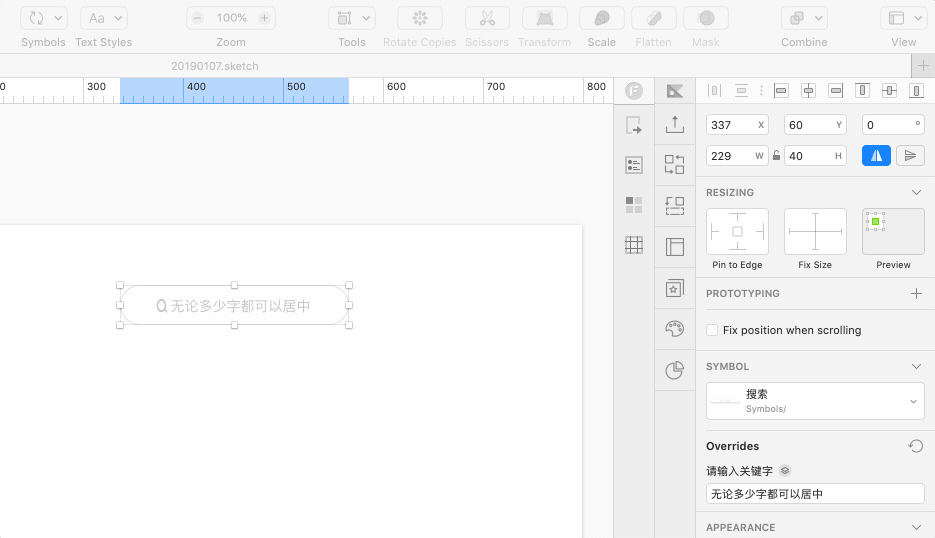Click the grid icon in left plugin column

[633, 245]
